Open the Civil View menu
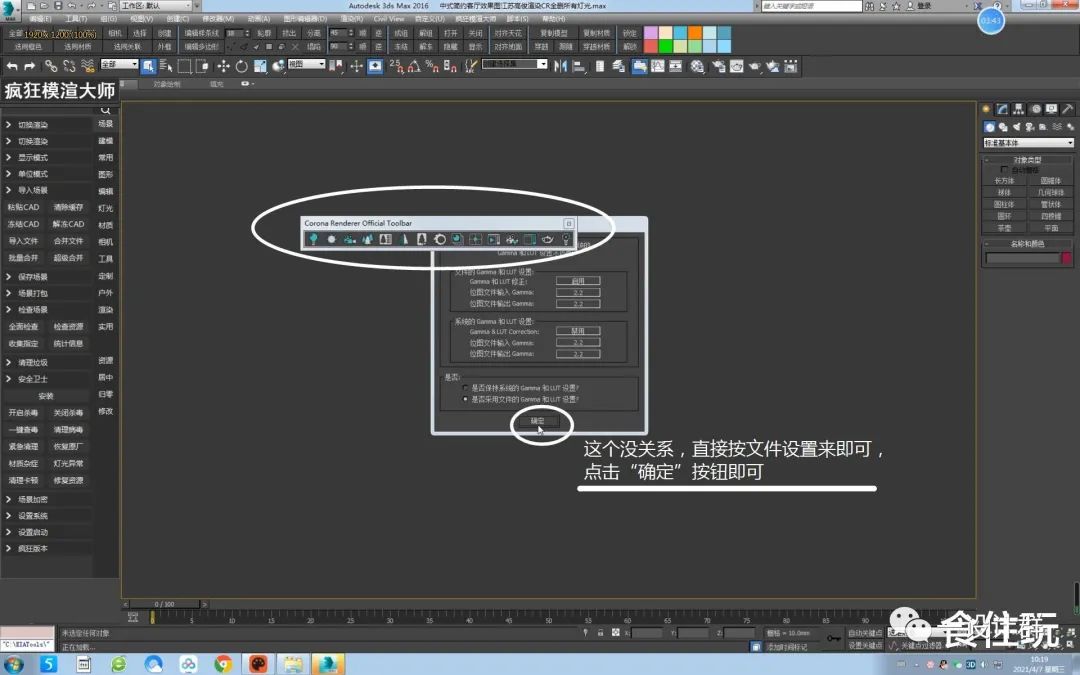 pyautogui.click(x=388, y=19)
